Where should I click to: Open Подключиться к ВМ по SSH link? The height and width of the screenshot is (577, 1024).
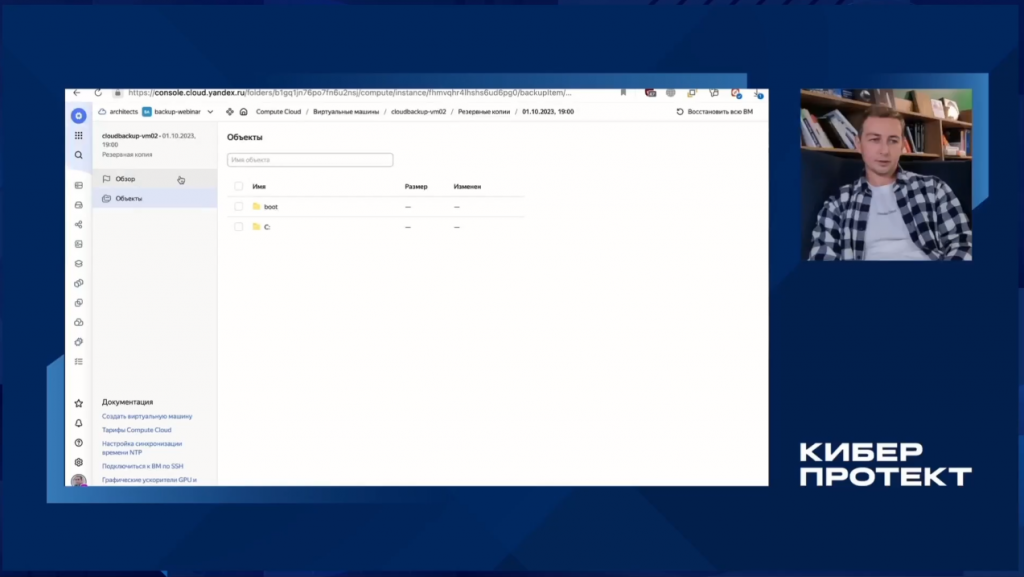pos(142,466)
